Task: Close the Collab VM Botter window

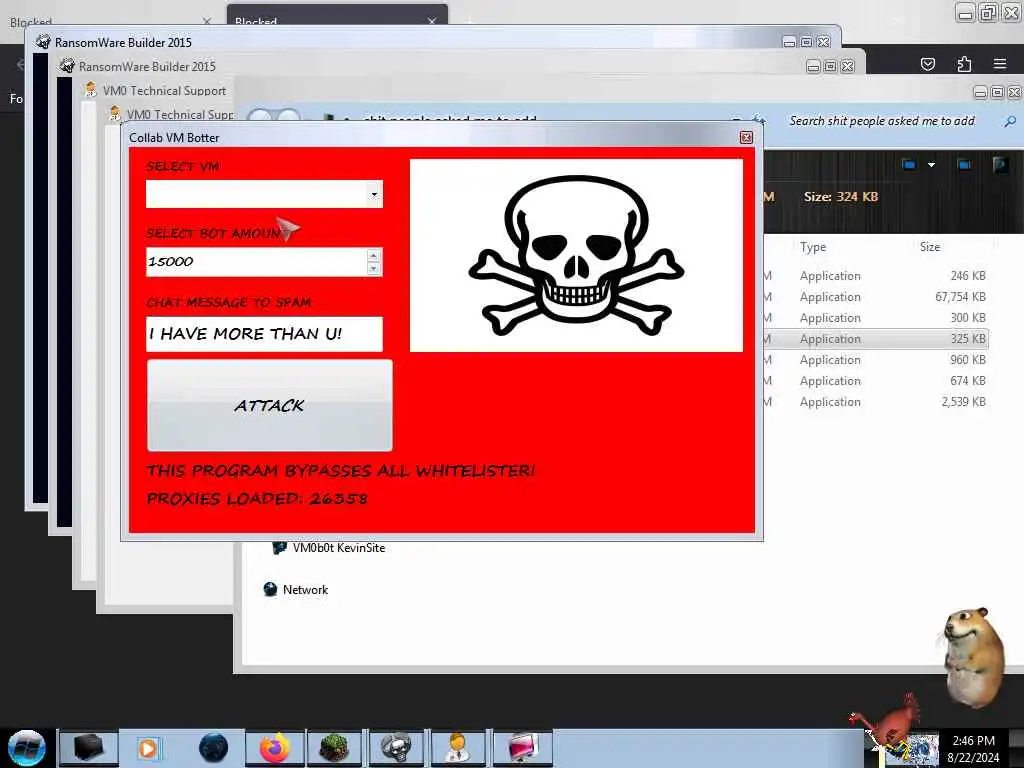Action: [746, 137]
